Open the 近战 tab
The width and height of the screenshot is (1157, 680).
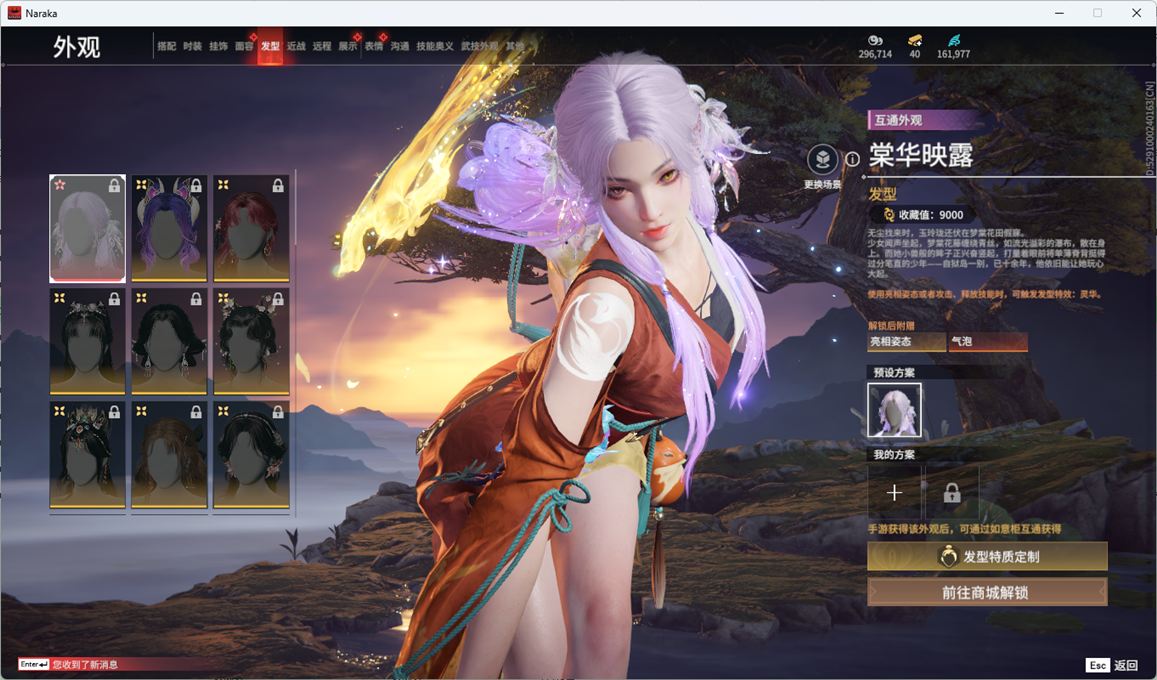(x=296, y=46)
